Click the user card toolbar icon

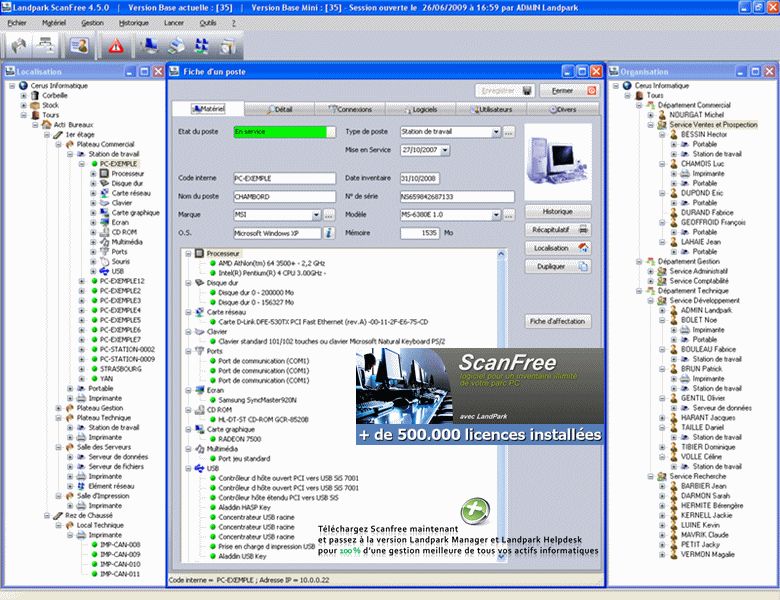click(79, 46)
